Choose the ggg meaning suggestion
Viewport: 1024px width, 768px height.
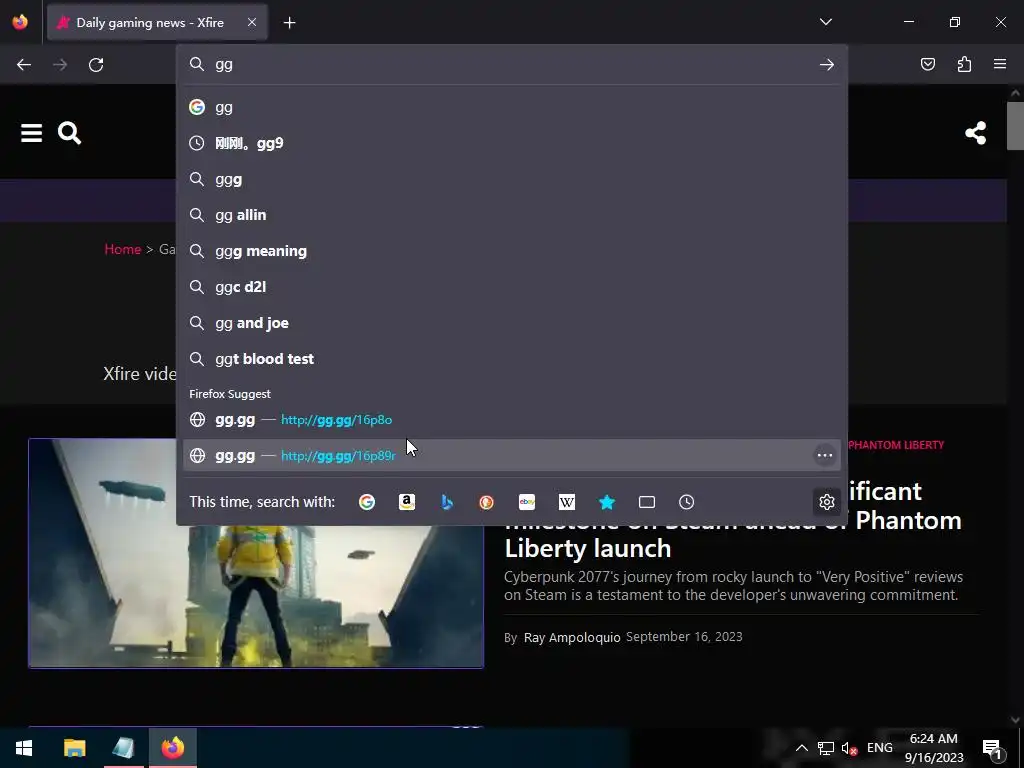(512, 251)
